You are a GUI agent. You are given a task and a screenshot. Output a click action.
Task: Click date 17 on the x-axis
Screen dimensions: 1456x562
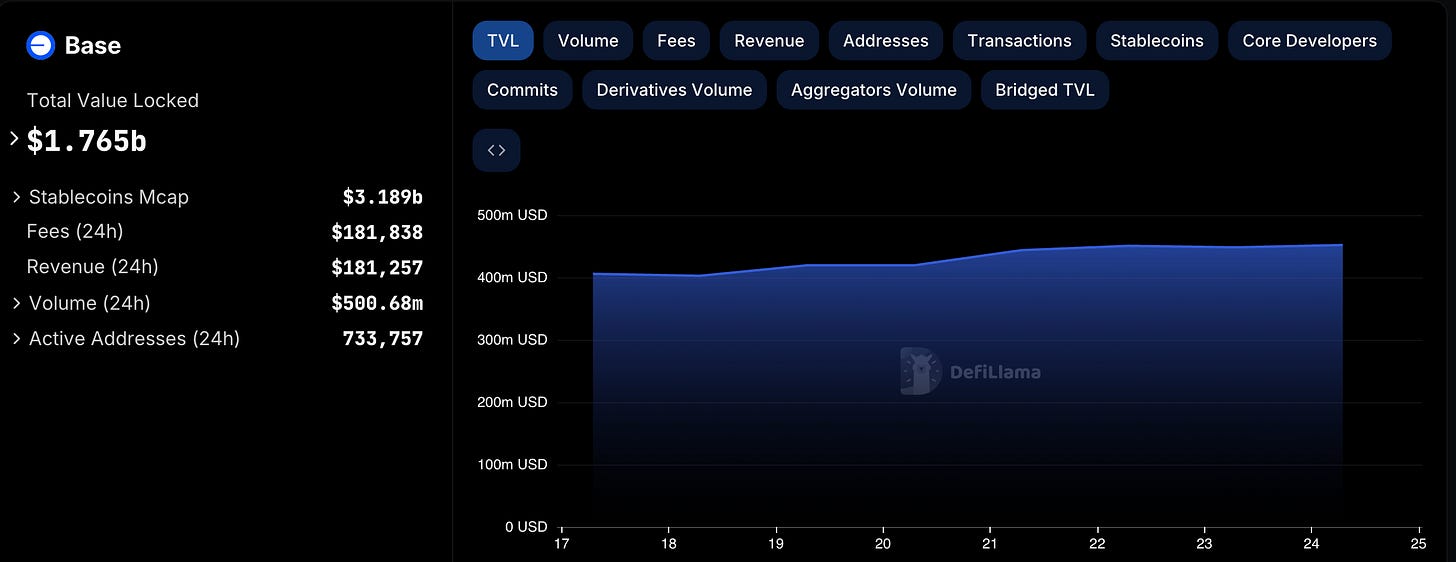[562, 544]
